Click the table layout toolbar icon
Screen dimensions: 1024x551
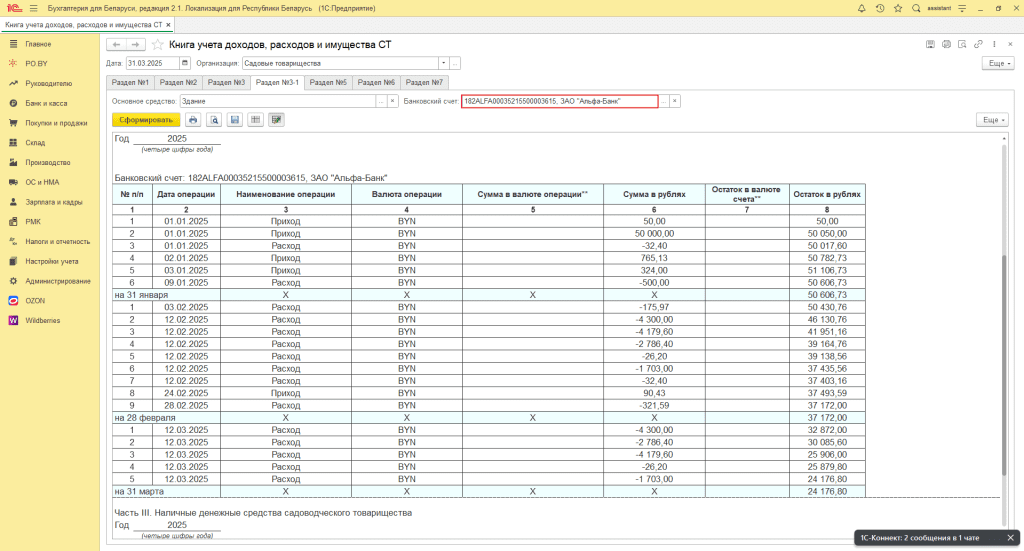click(x=255, y=120)
